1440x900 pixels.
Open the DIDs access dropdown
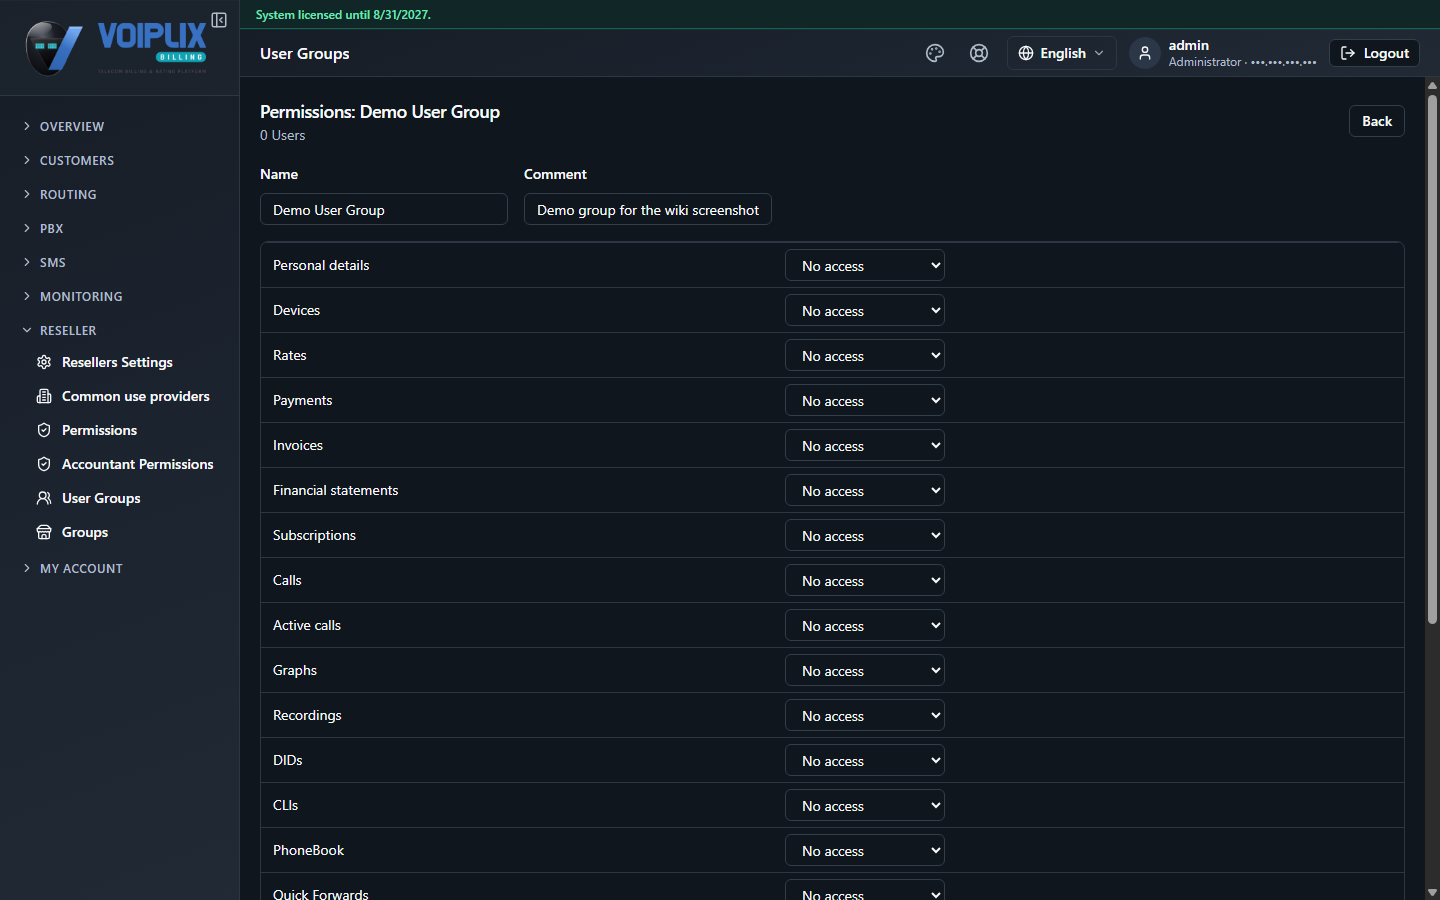[x=865, y=760]
